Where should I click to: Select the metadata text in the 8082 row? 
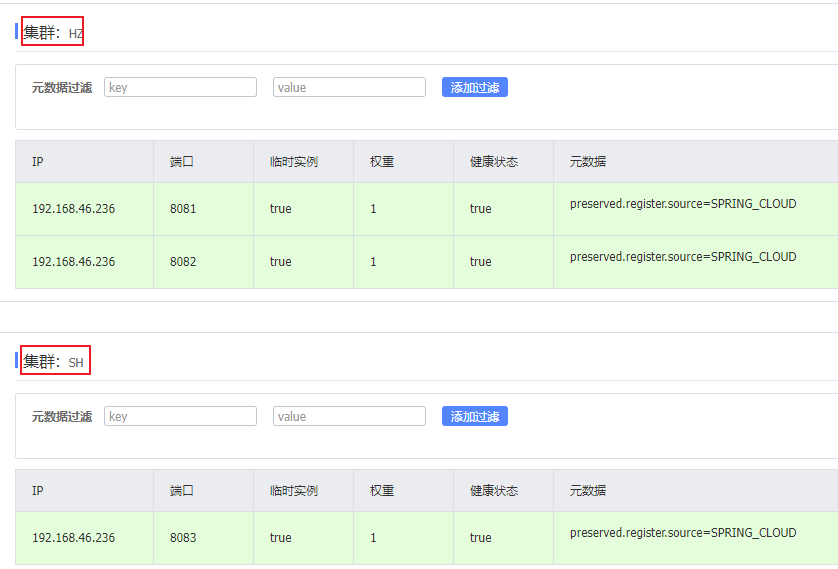[683, 257]
